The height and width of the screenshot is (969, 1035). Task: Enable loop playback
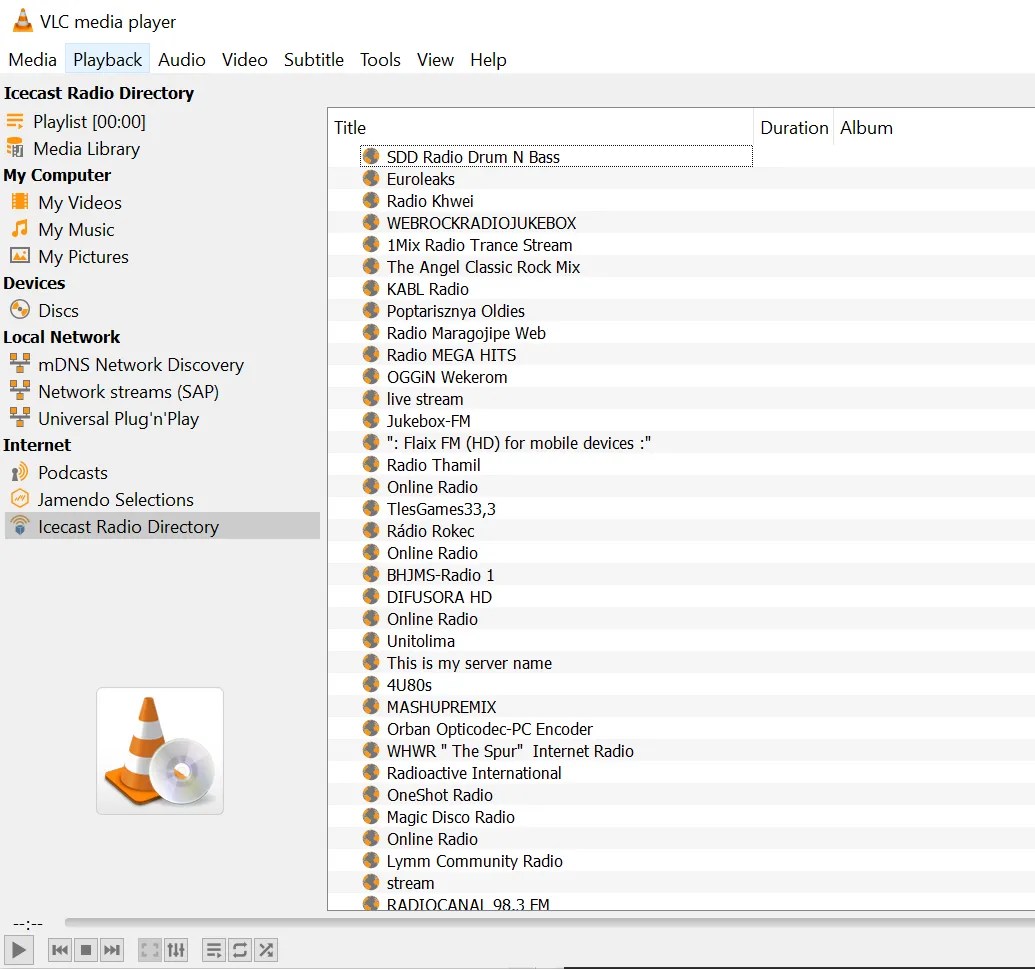(x=240, y=950)
